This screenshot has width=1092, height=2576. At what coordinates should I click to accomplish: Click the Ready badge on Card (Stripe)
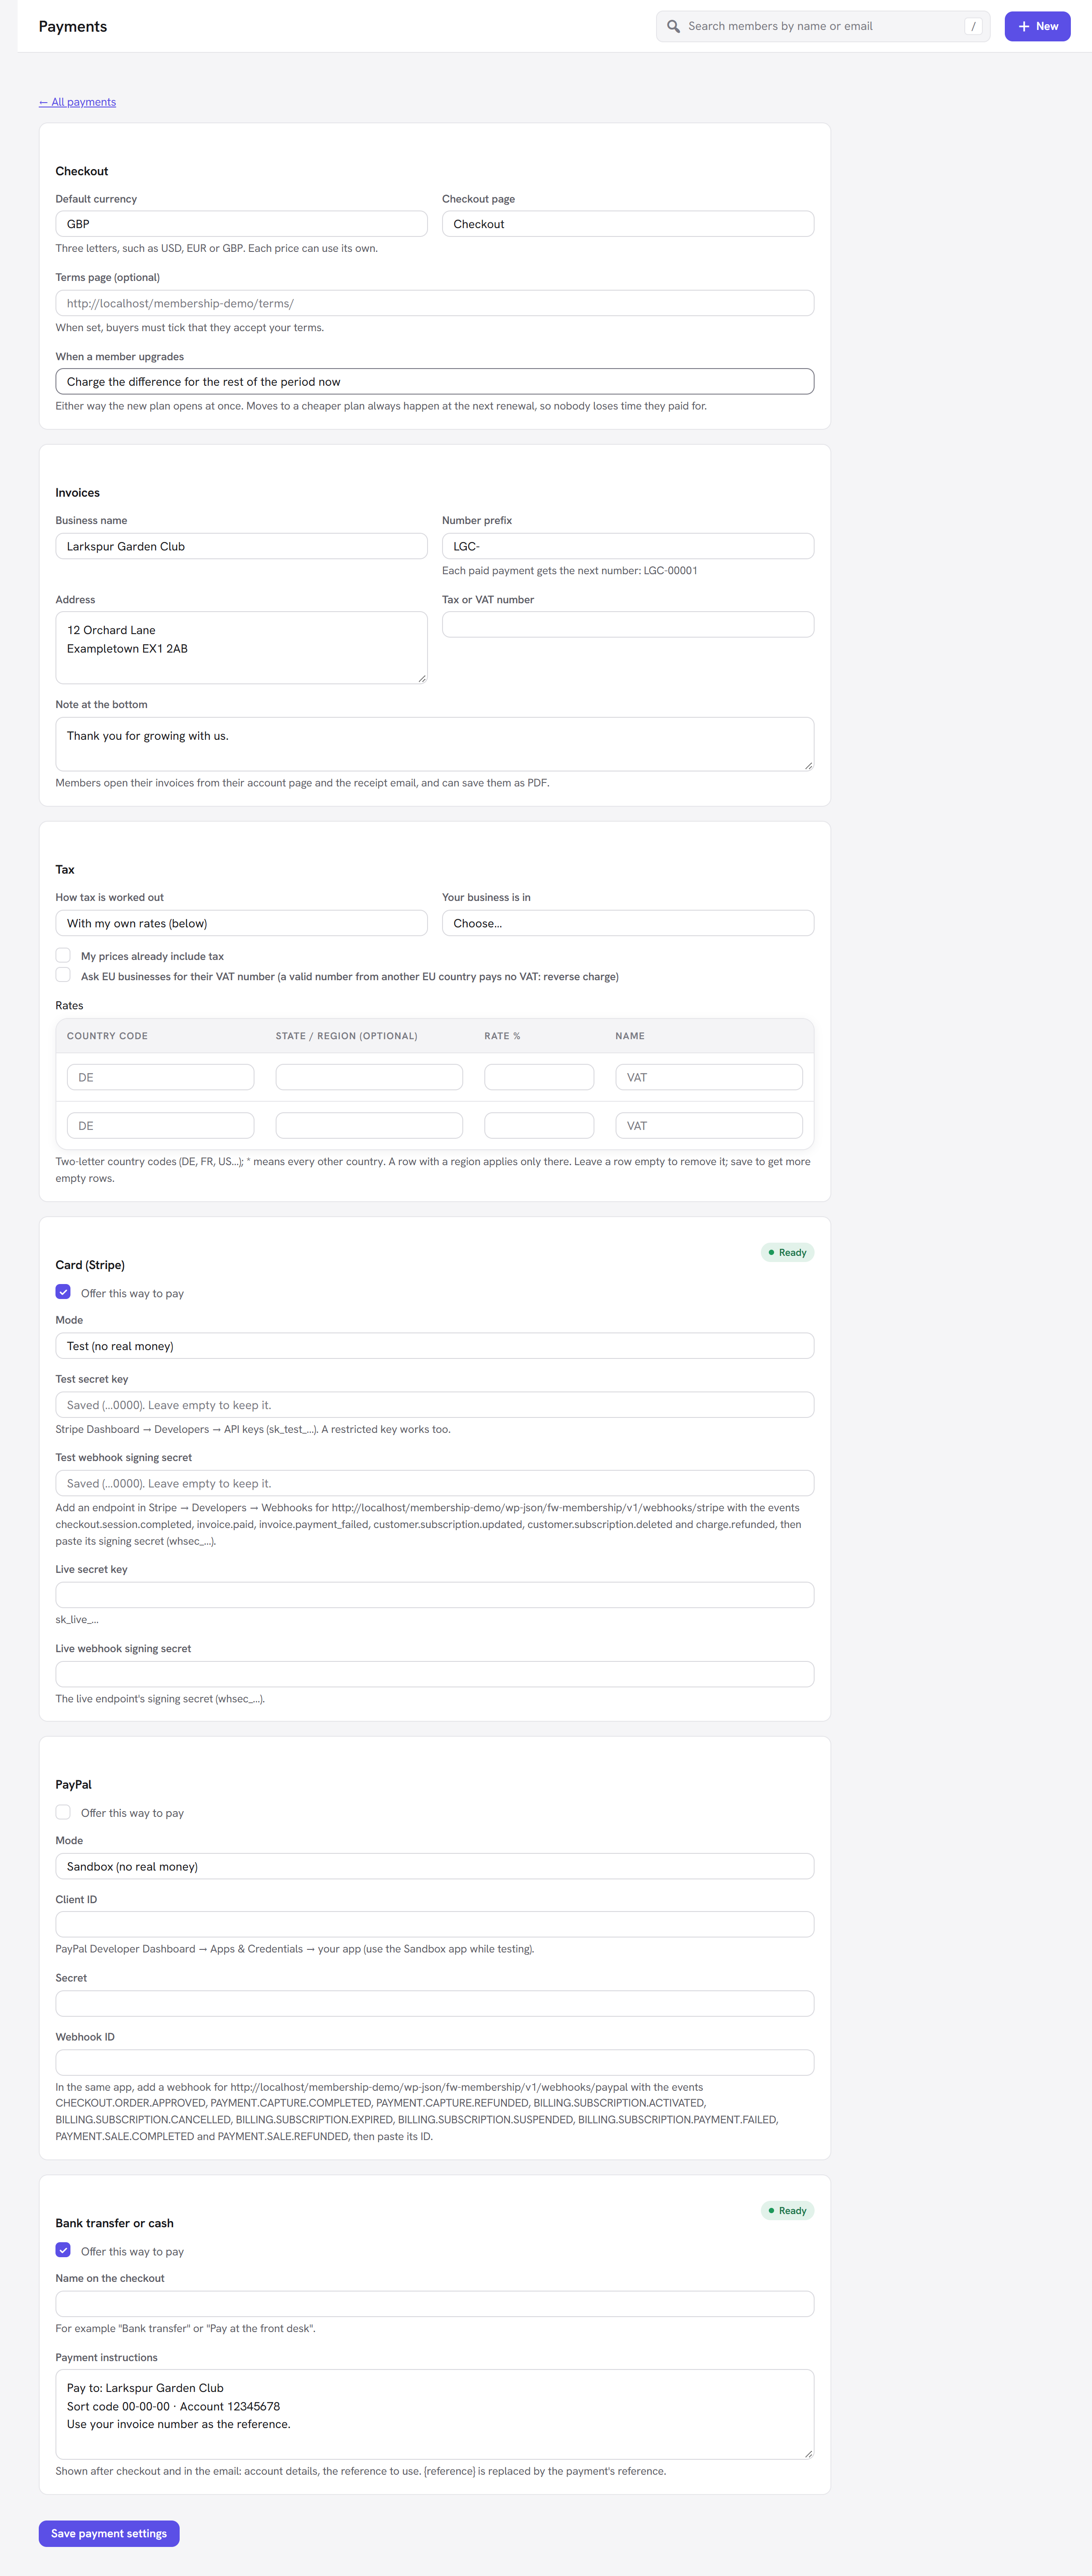tap(788, 1252)
